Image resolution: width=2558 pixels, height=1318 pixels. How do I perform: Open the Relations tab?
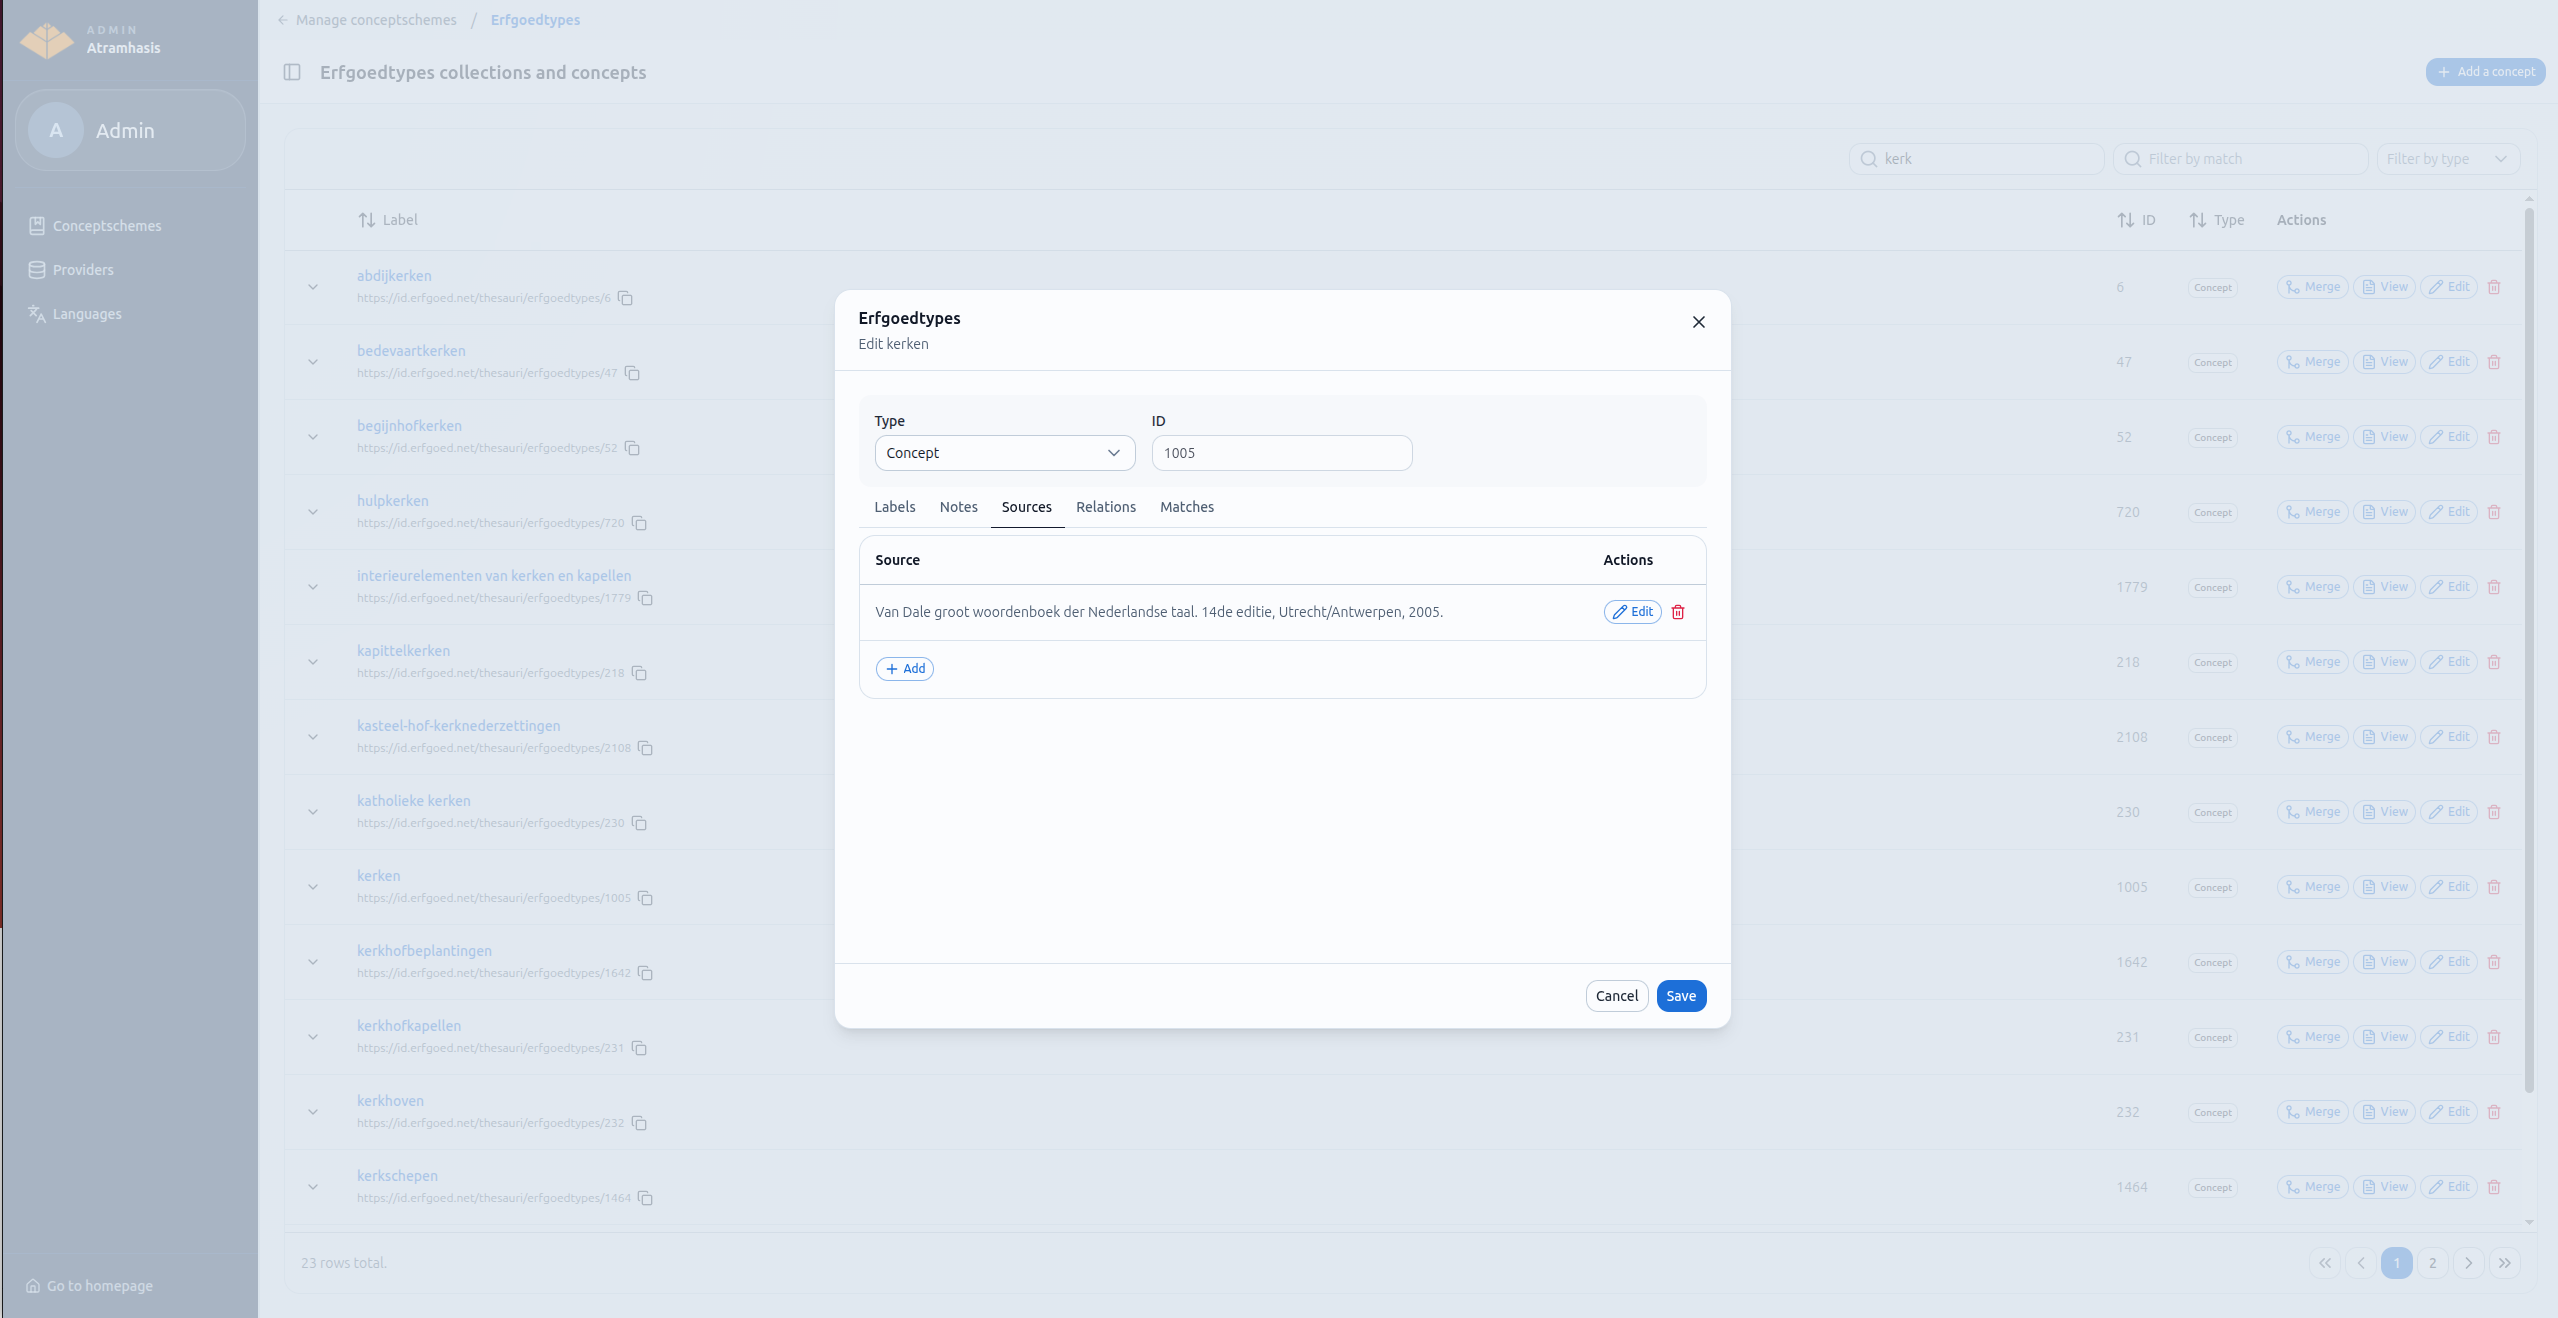click(x=1106, y=507)
